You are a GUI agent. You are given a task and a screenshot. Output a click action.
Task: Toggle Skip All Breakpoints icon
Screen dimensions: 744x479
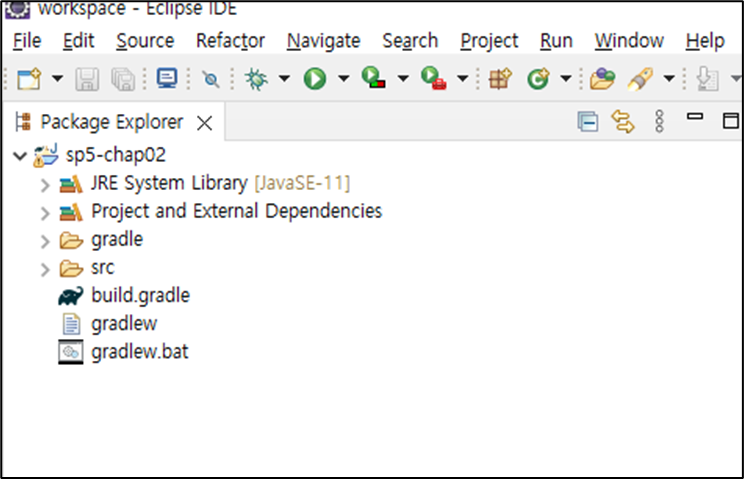pos(211,79)
